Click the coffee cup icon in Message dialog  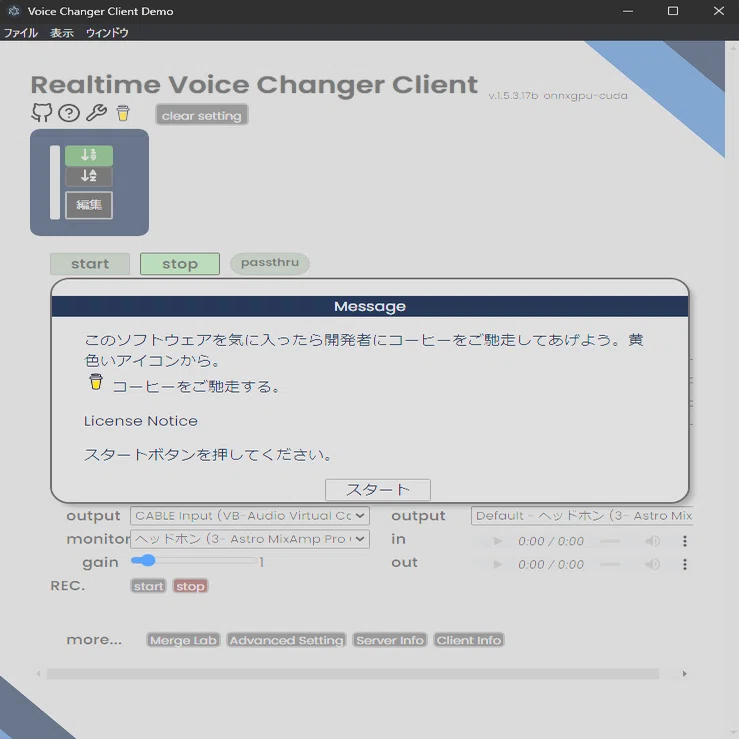pyautogui.click(x=96, y=382)
